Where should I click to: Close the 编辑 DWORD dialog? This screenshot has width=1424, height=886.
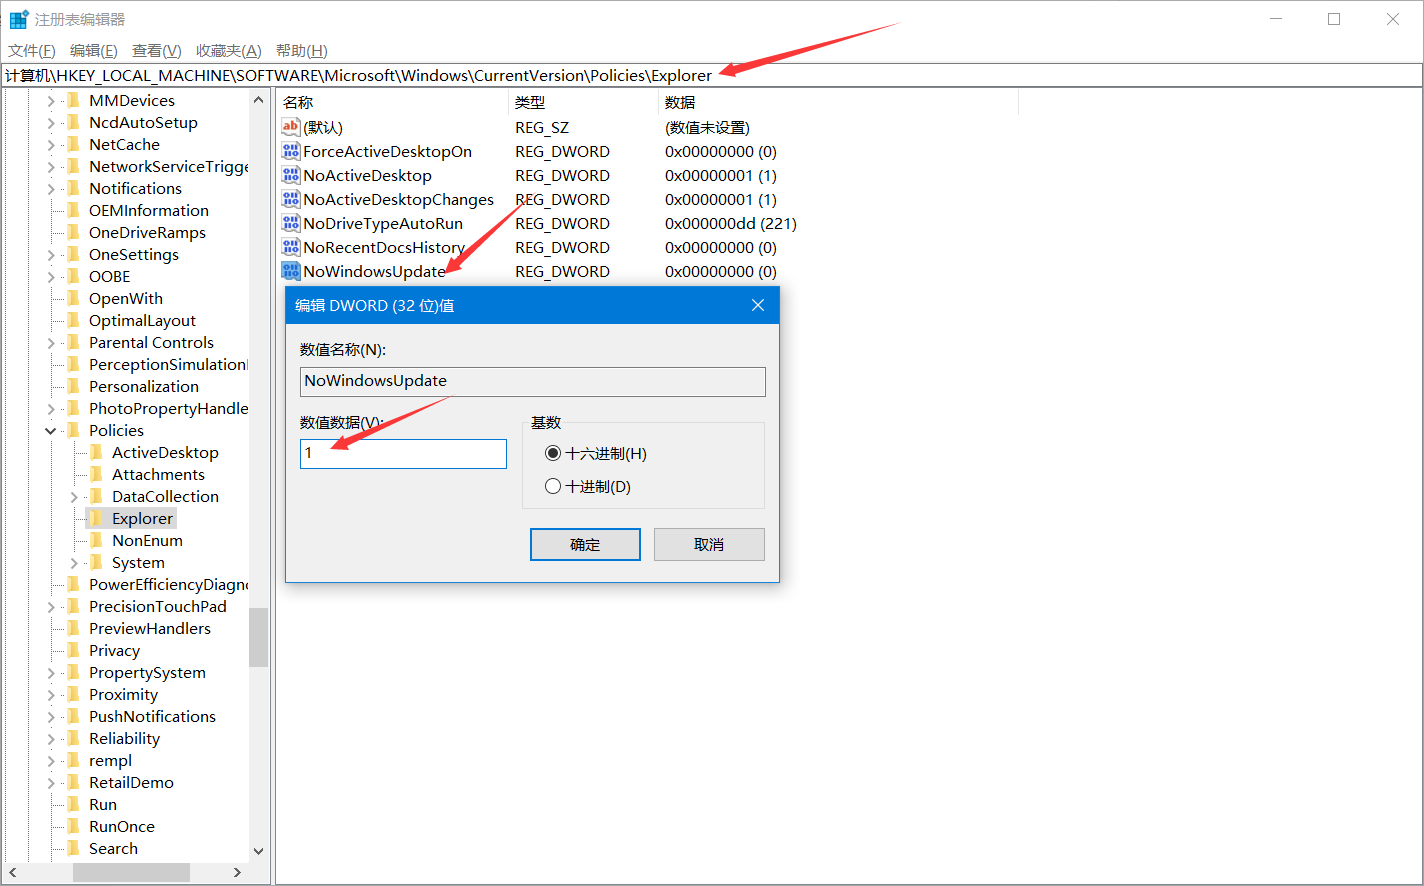(758, 305)
